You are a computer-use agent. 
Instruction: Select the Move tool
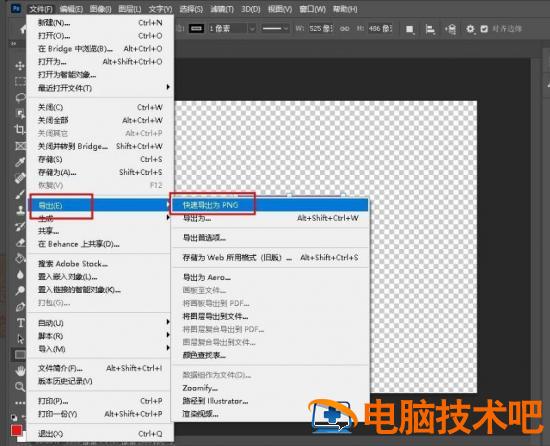(20, 66)
